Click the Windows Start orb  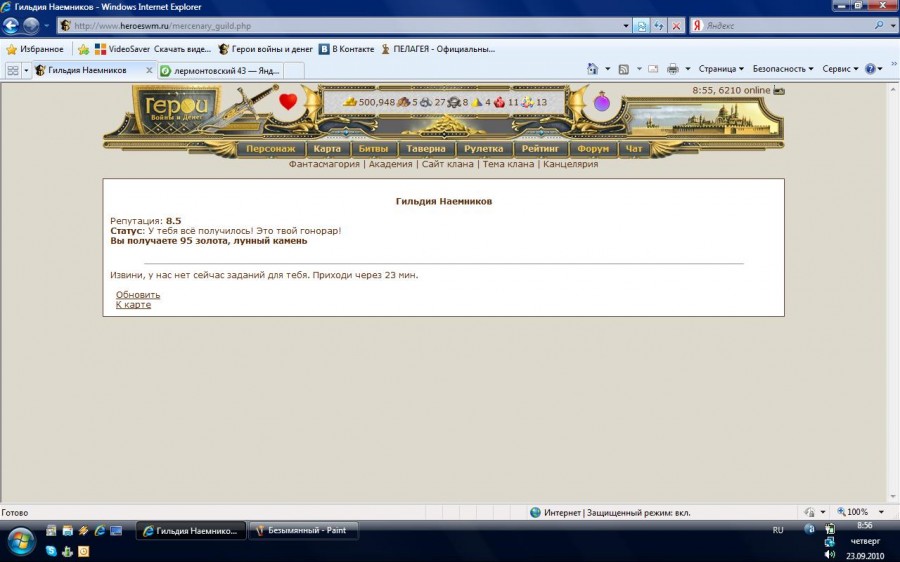pyautogui.click(x=21, y=541)
